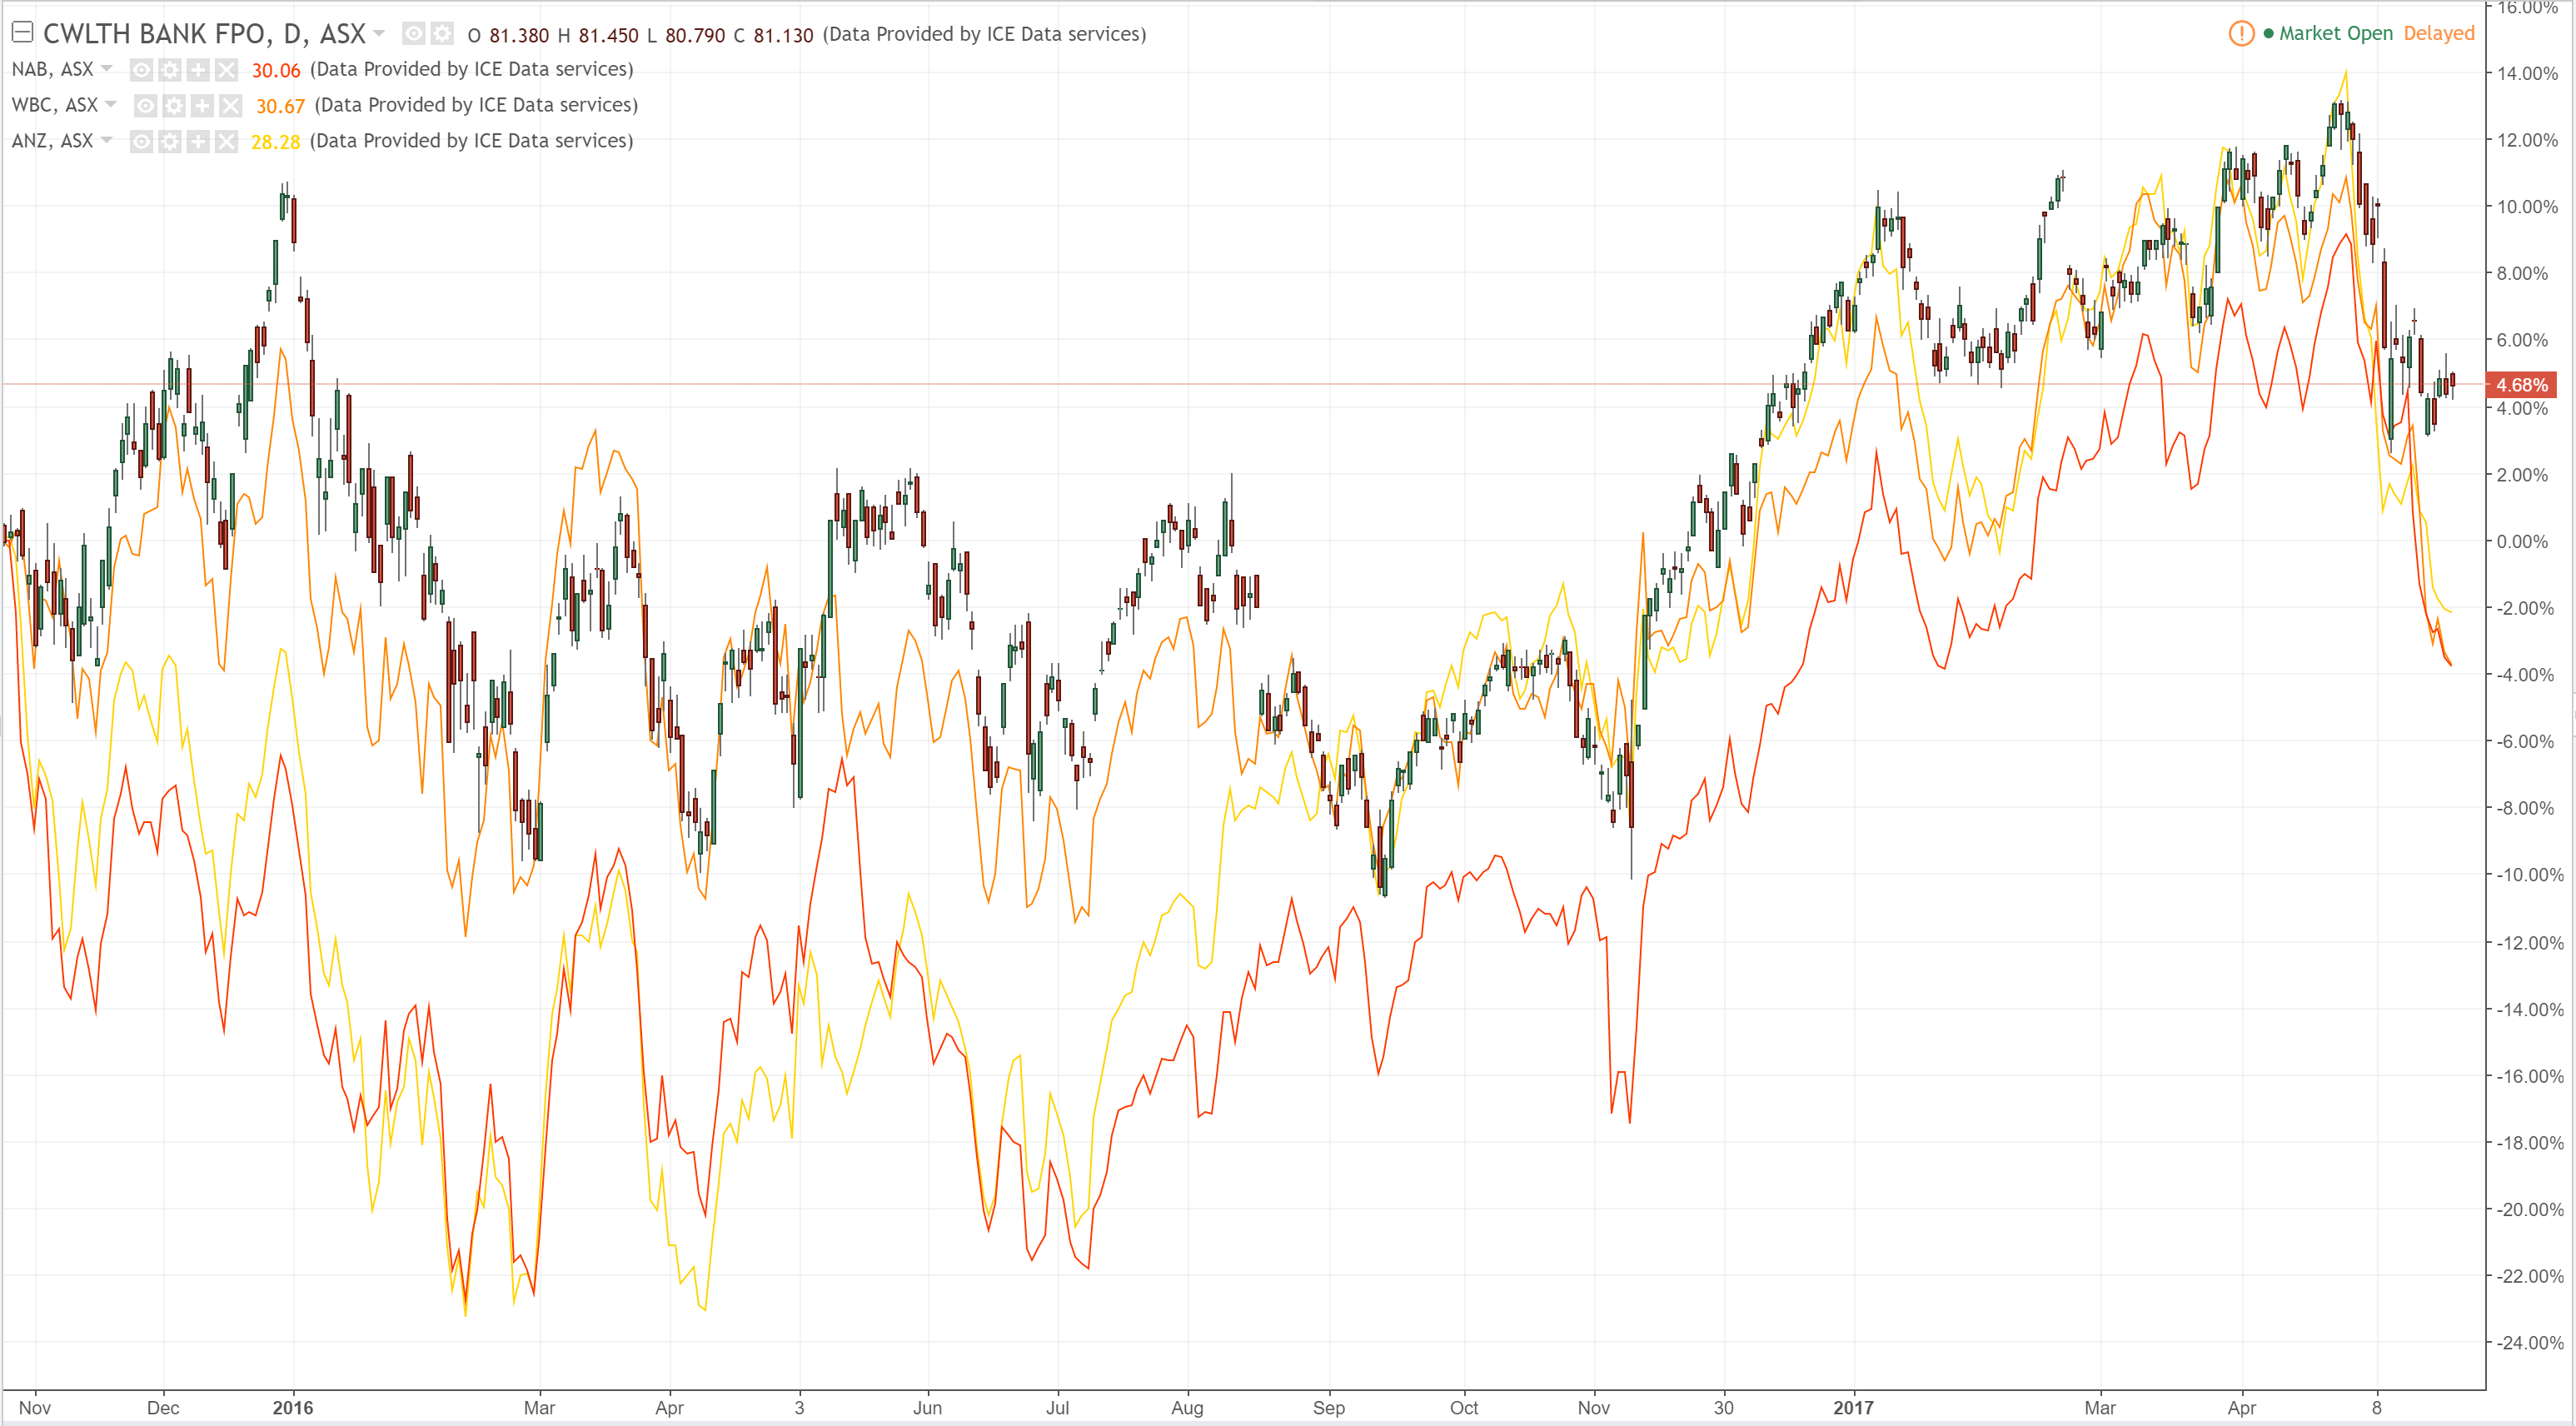This screenshot has height=1426, width=2576.
Task: Hide the CWLTH BANK main series using the eye icon
Action: point(413,34)
